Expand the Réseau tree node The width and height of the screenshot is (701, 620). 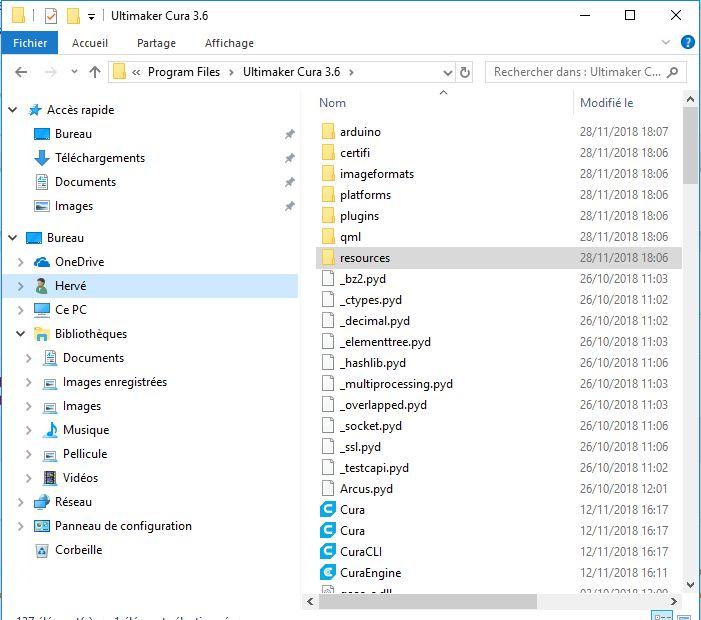click(x=21, y=502)
